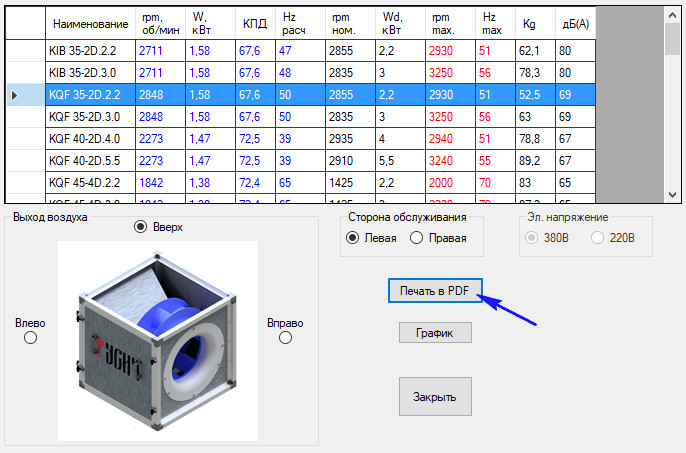
Task: Click the W, кВт column header
Action: tap(210, 24)
